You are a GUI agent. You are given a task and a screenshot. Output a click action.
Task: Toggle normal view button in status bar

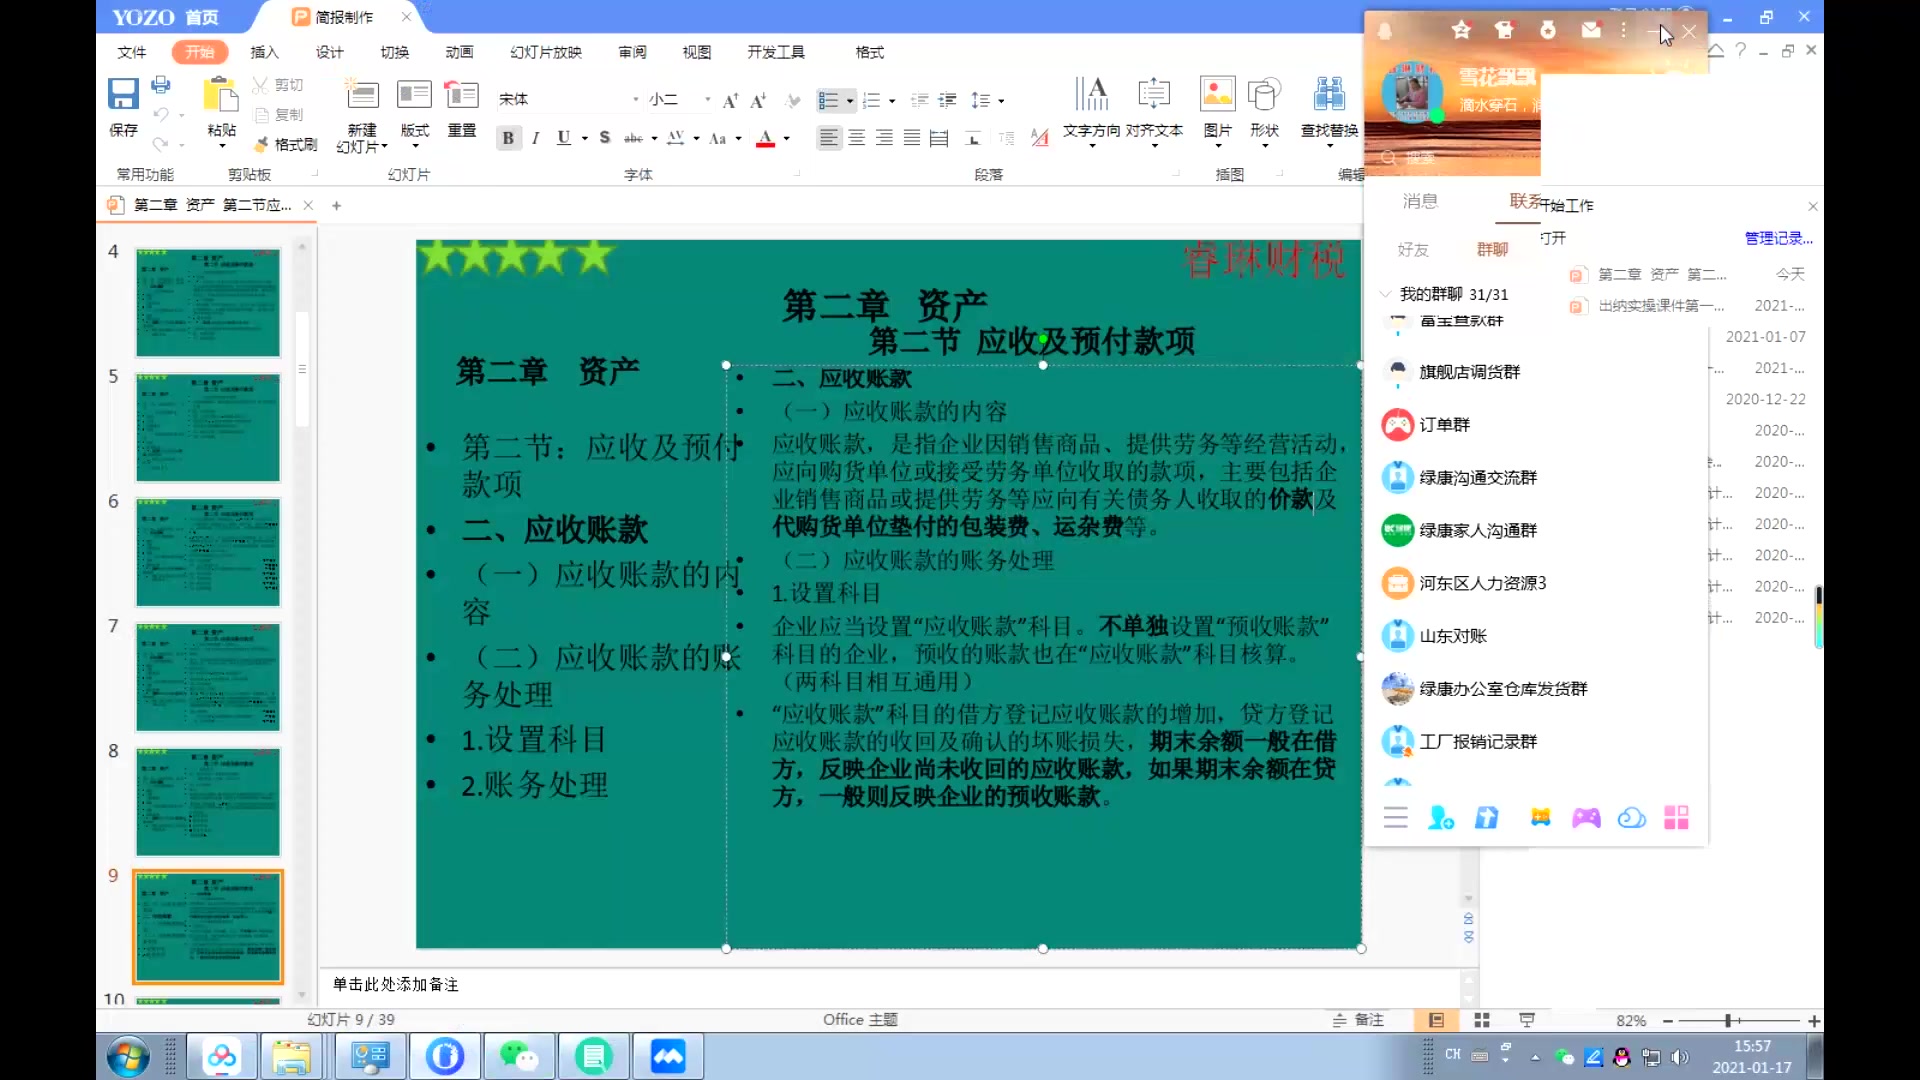tap(1436, 1020)
